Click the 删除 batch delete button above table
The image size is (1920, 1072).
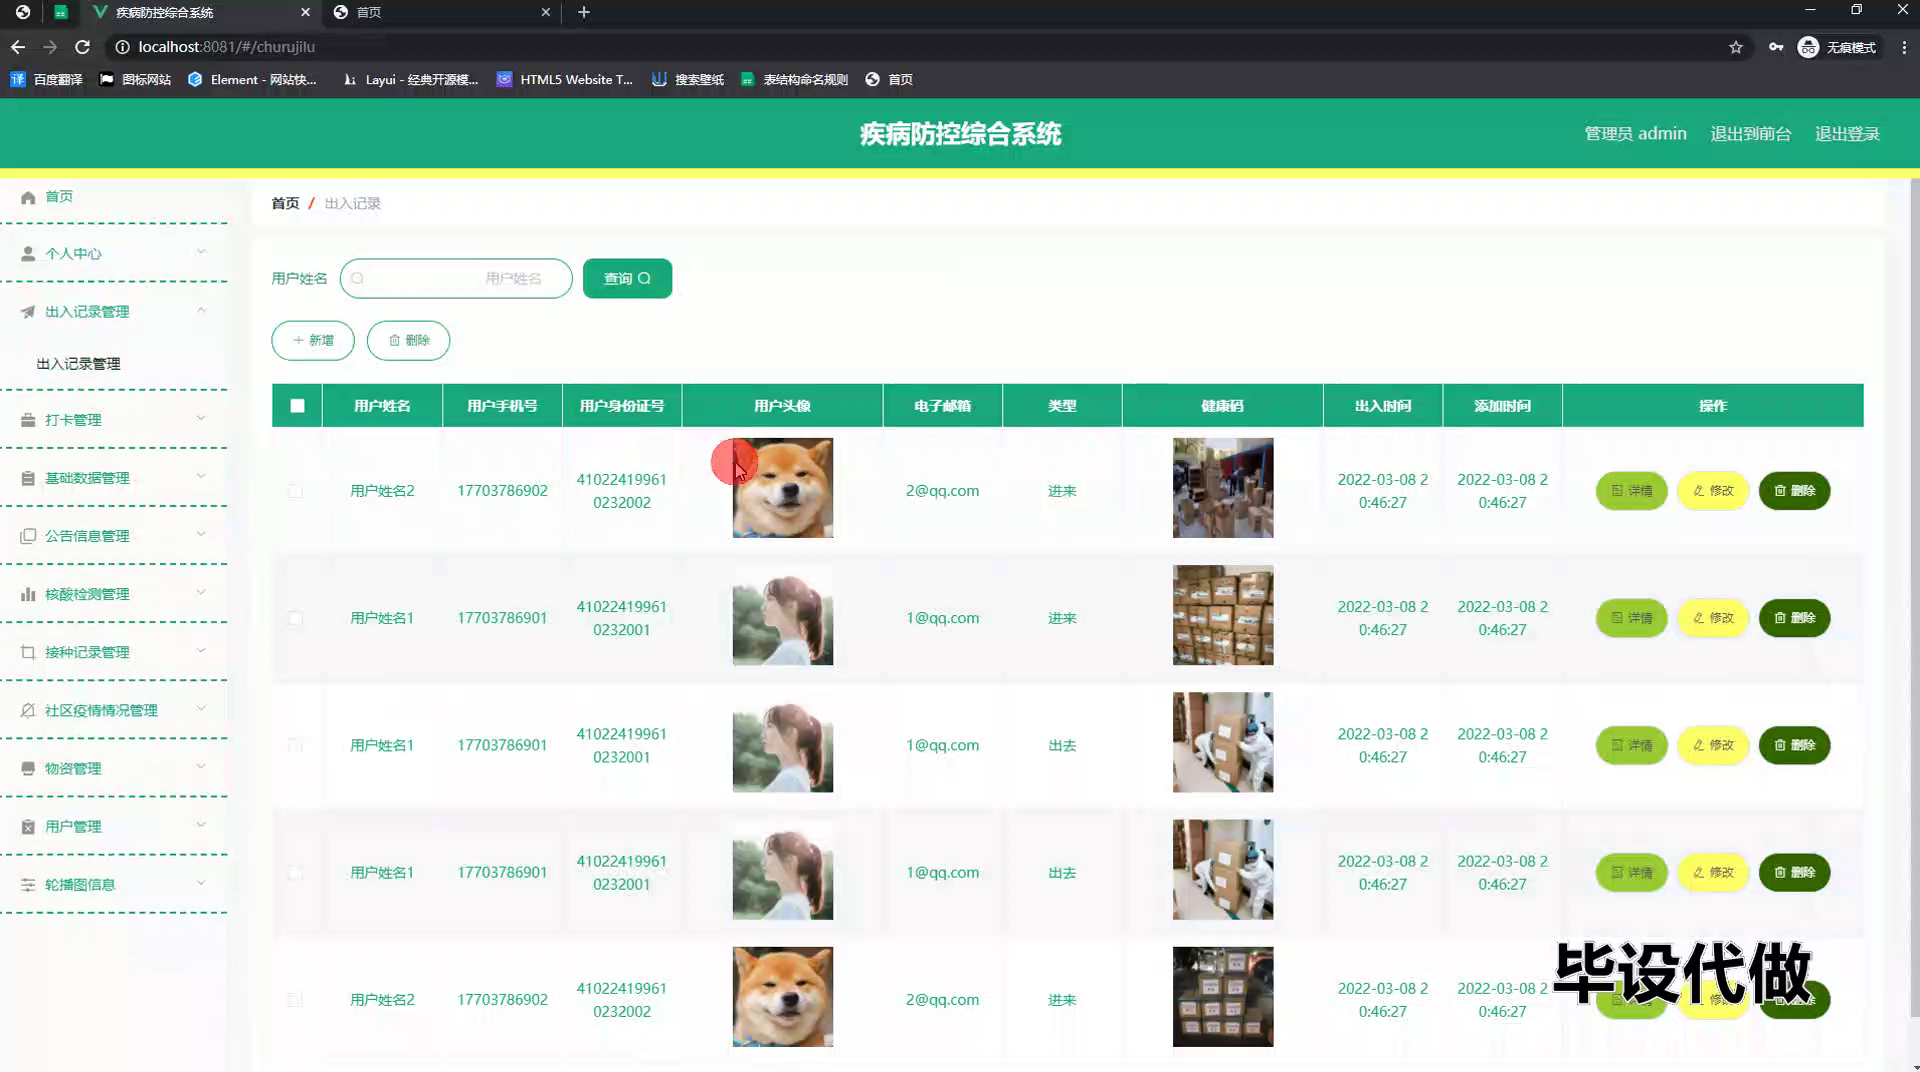point(408,340)
